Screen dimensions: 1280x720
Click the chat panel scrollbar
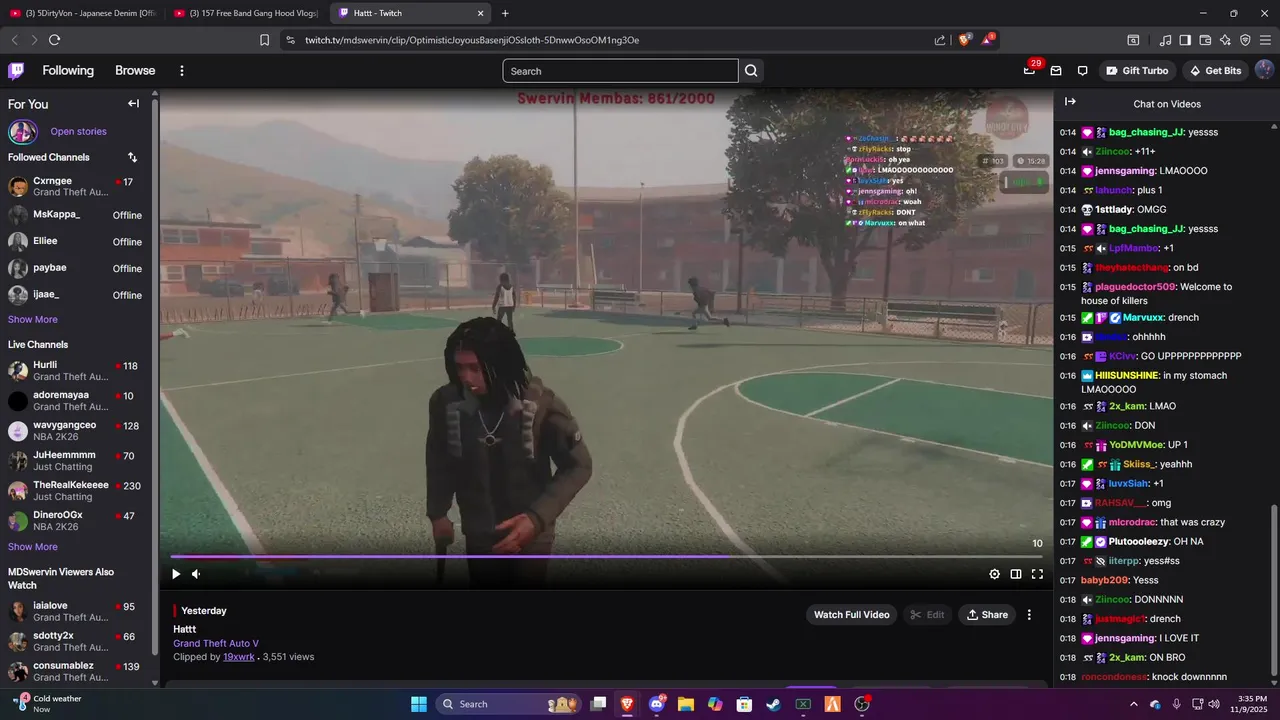click(x=1274, y=590)
